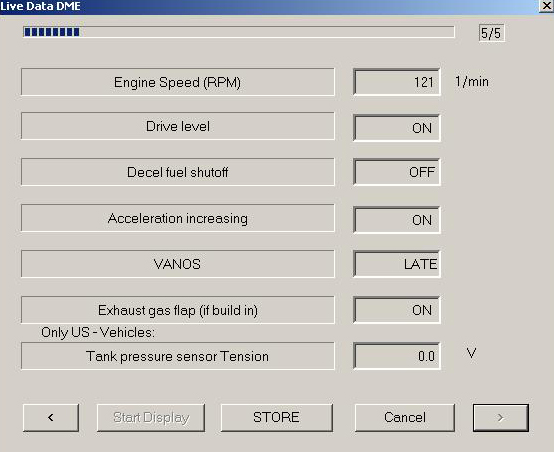The width and height of the screenshot is (554, 452).
Task: Select the VANOS label box
Action: tap(178, 264)
